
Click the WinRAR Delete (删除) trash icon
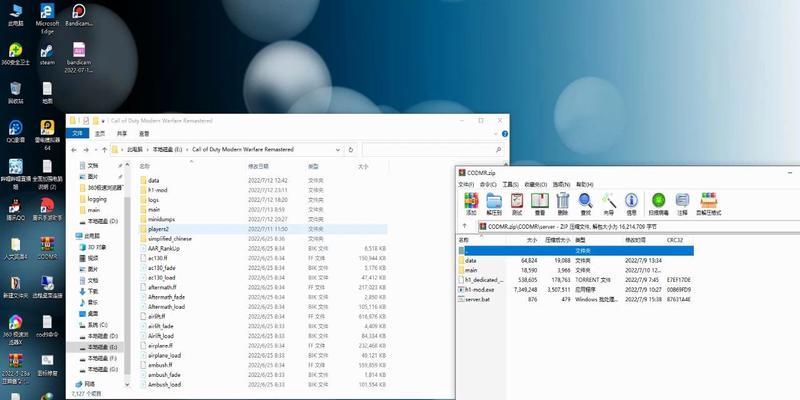[x=562, y=201]
